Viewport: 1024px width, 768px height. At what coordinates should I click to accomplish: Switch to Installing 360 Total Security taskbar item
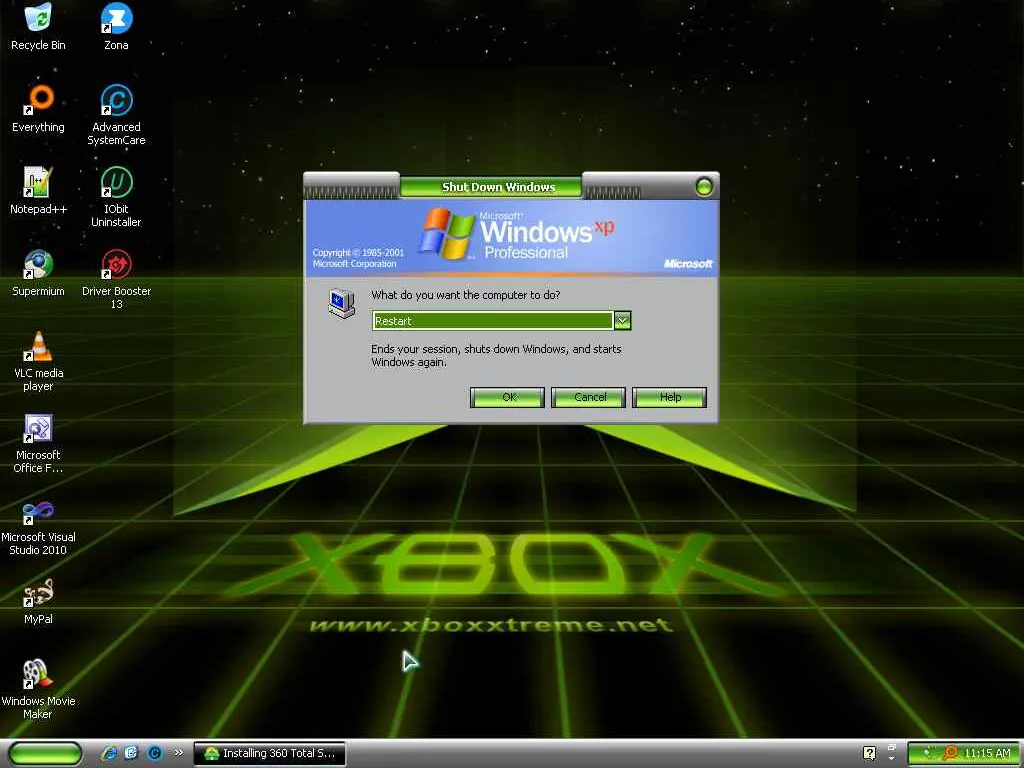pyautogui.click(x=270, y=754)
